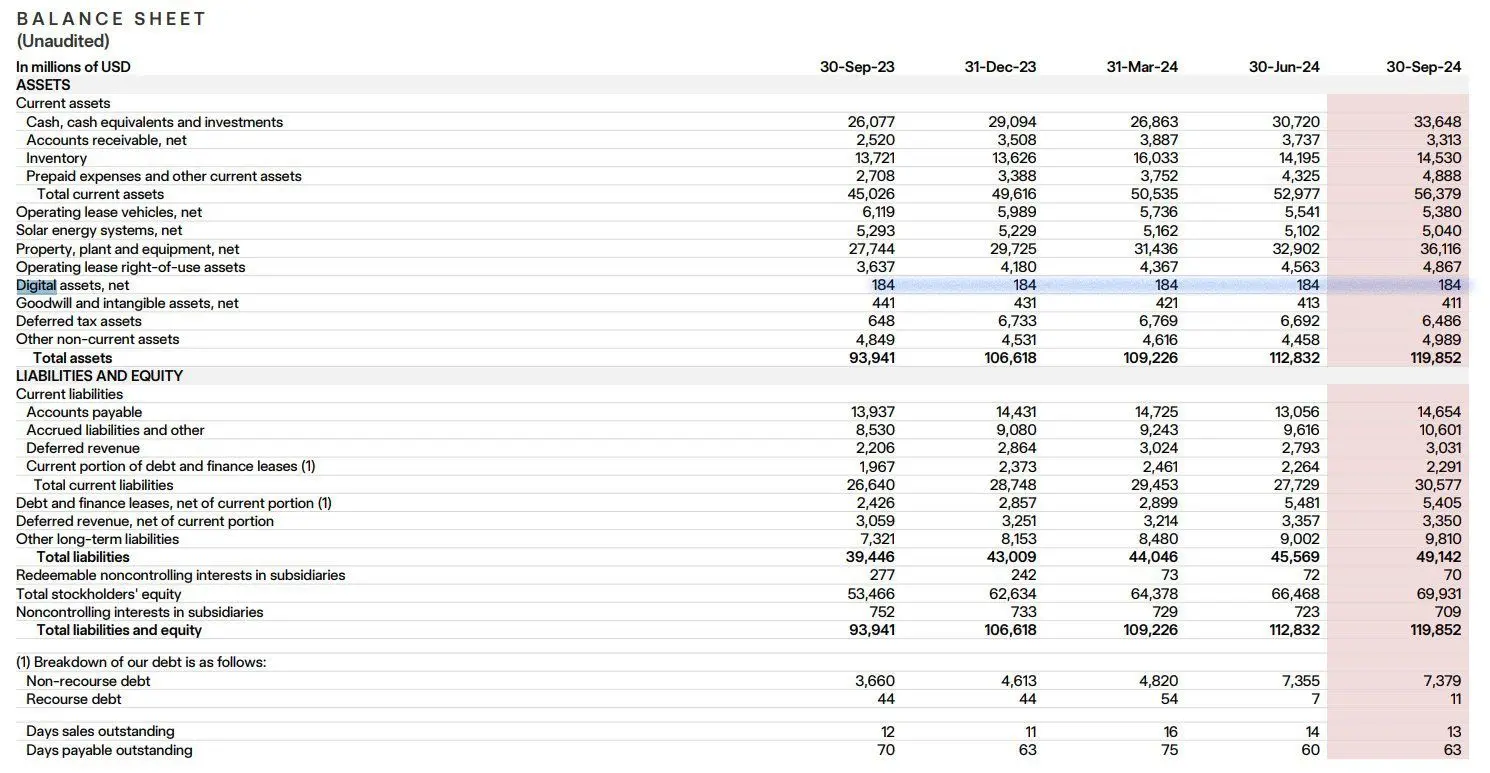Click the 'LIABILITIES AND EQUITY' section heading
This screenshot has height=773, width=1490.
tap(99, 376)
